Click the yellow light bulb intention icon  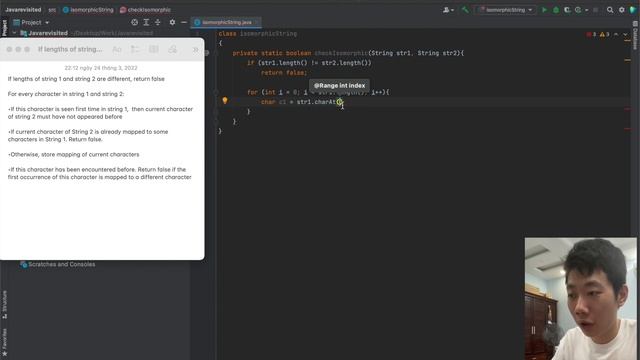click(x=224, y=100)
